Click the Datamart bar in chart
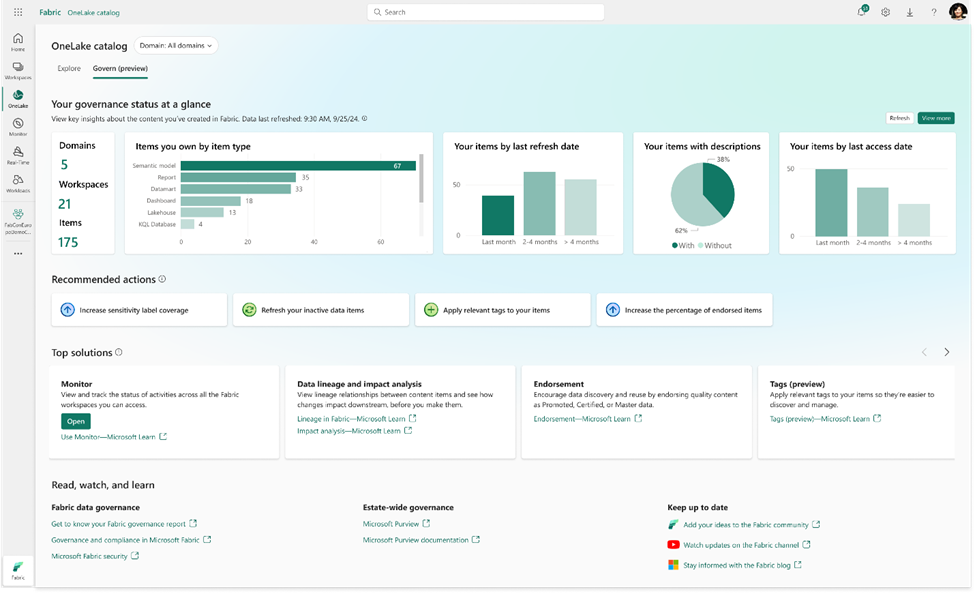The width and height of the screenshot is (975, 594). 236,188
